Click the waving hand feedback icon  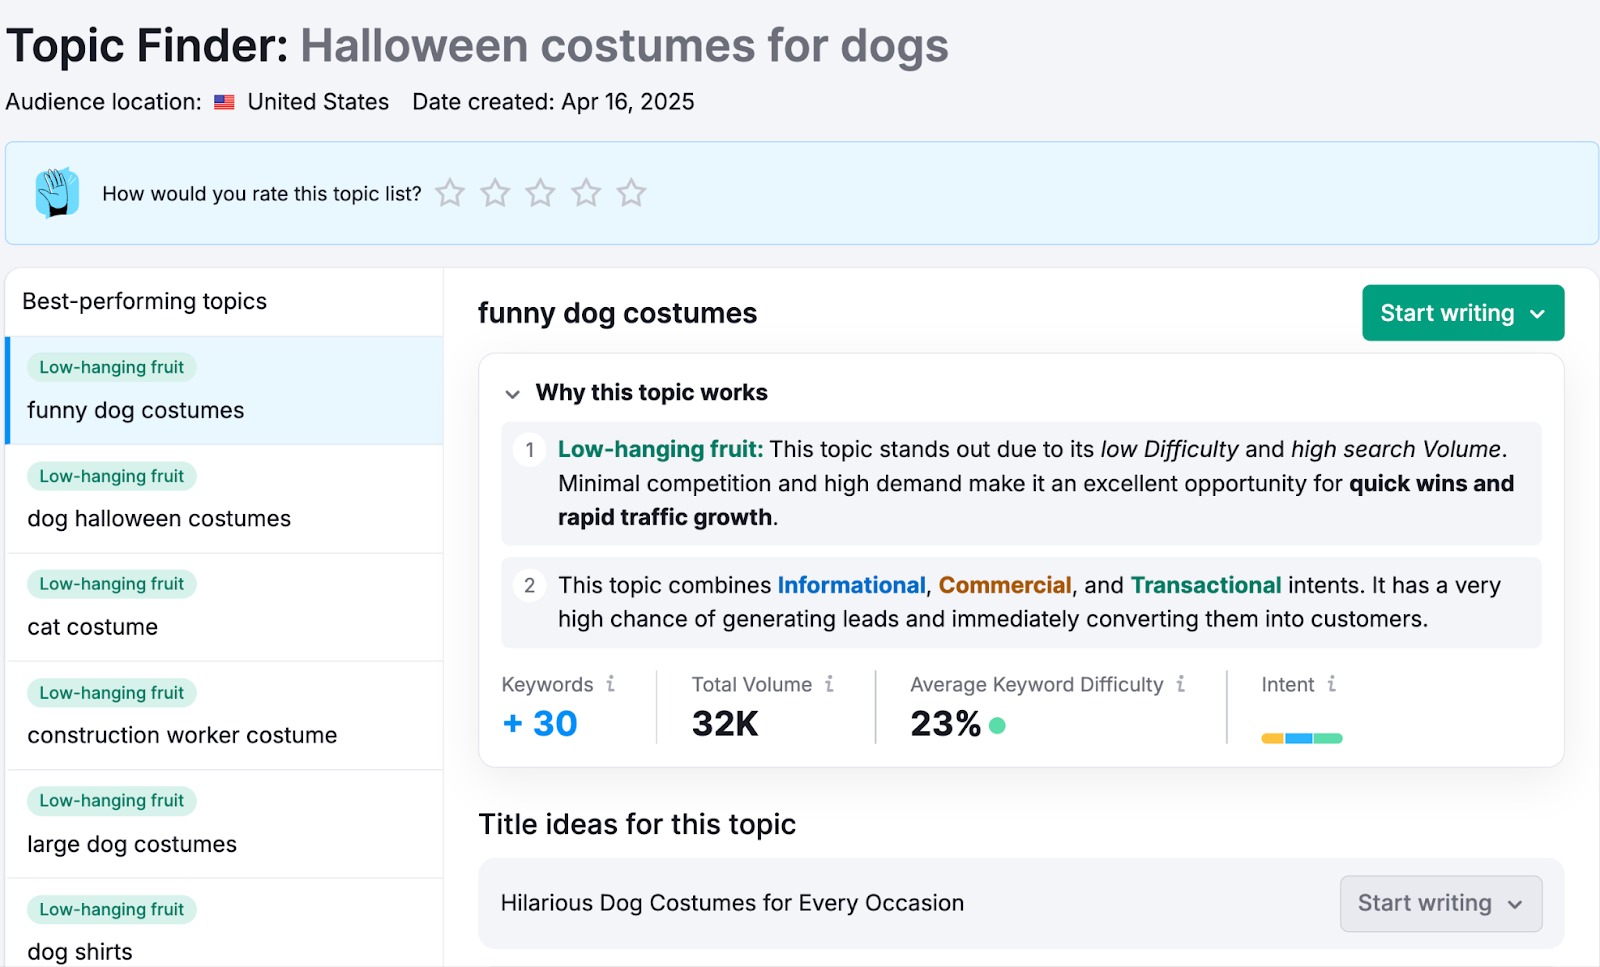[57, 192]
